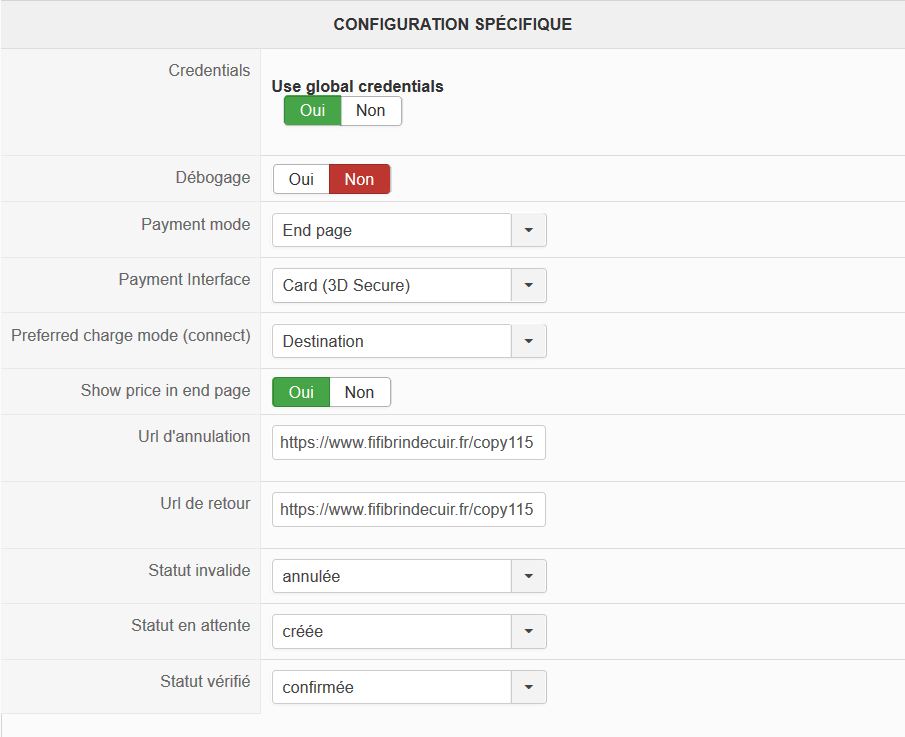Open Preferred charge mode dropdown arrow
The width and height of the screenshot is (905, 737).
(529, 341)
